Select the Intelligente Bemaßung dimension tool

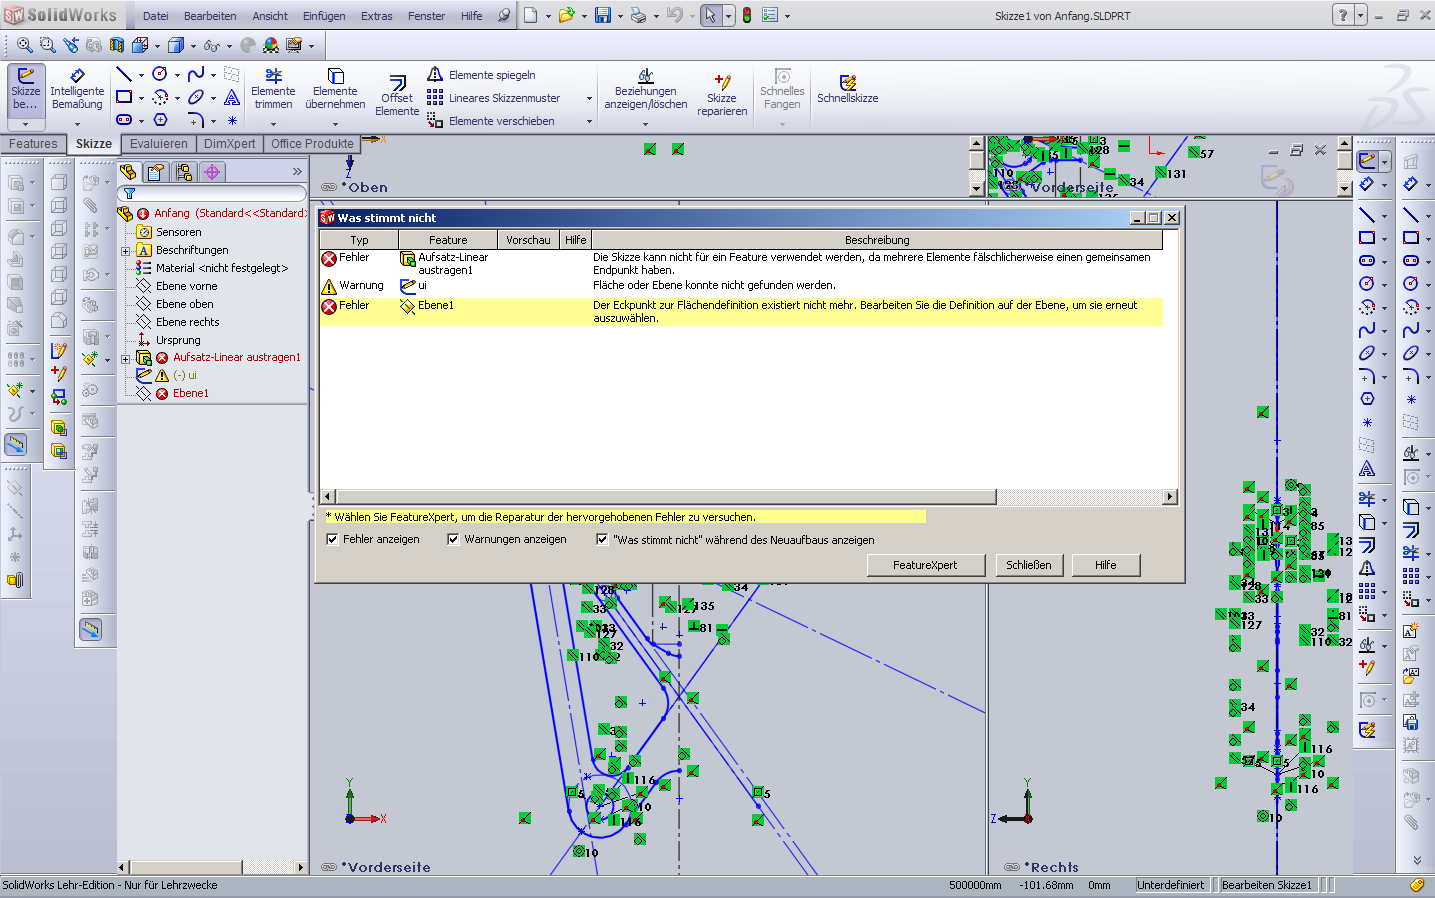tap(77, 89)
